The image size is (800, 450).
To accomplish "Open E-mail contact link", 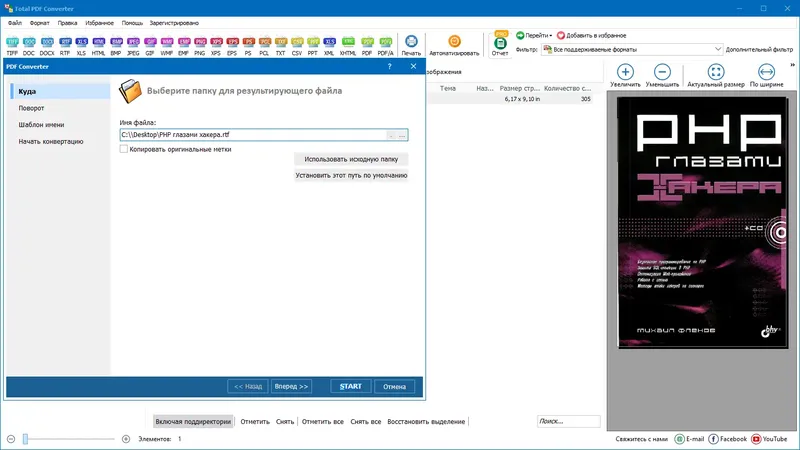I will click(x=689, y=439).
